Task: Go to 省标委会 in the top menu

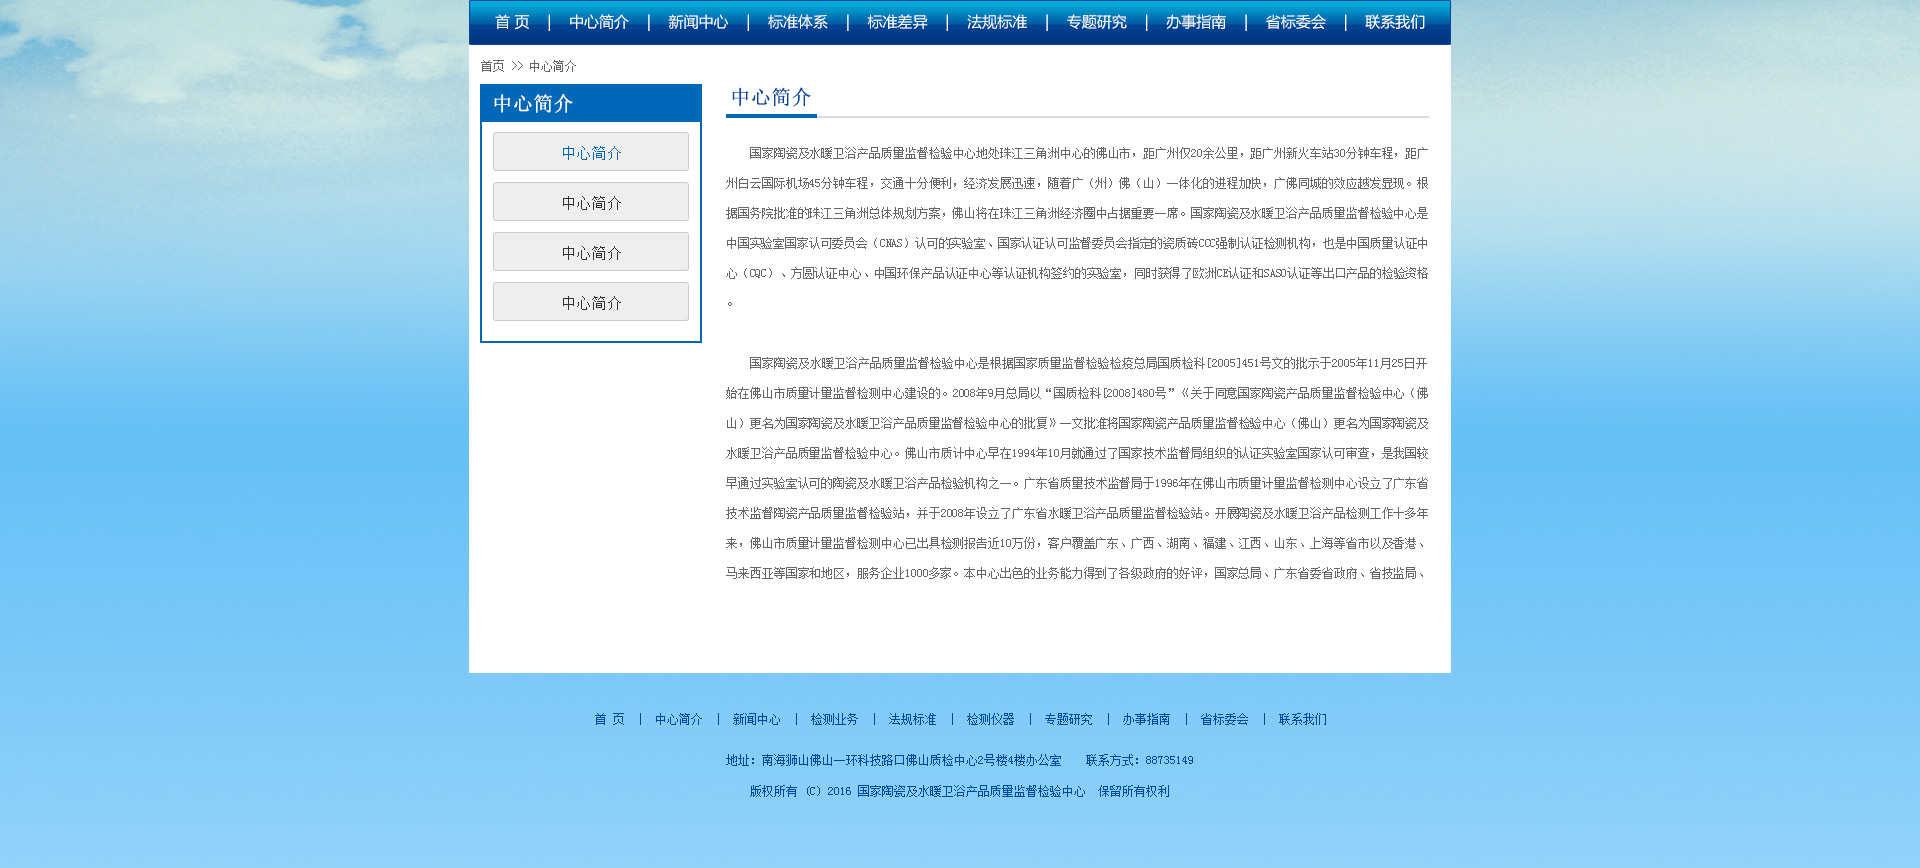Action: coord(1295,22)
